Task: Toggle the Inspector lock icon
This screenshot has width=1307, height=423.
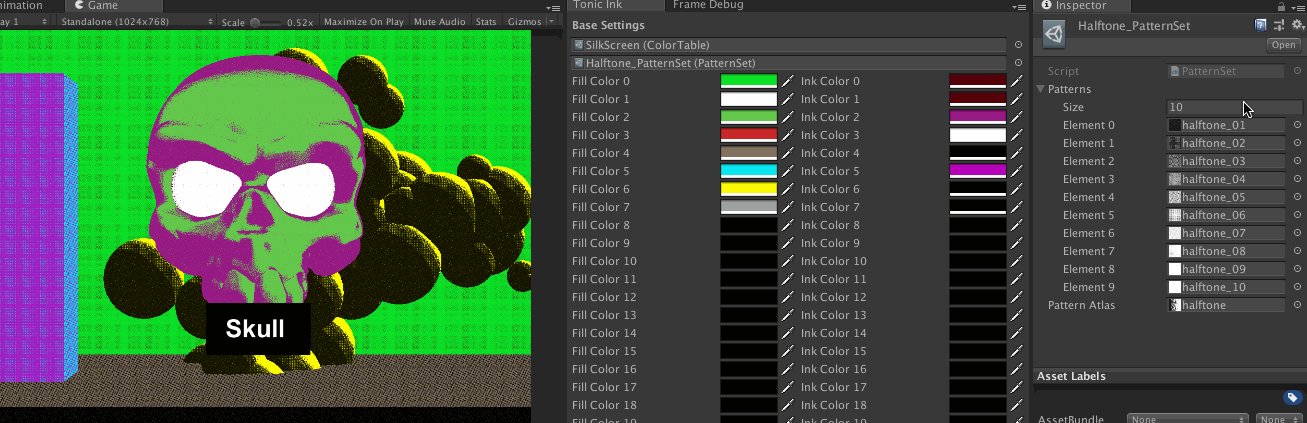Action: coord(1281,6)
